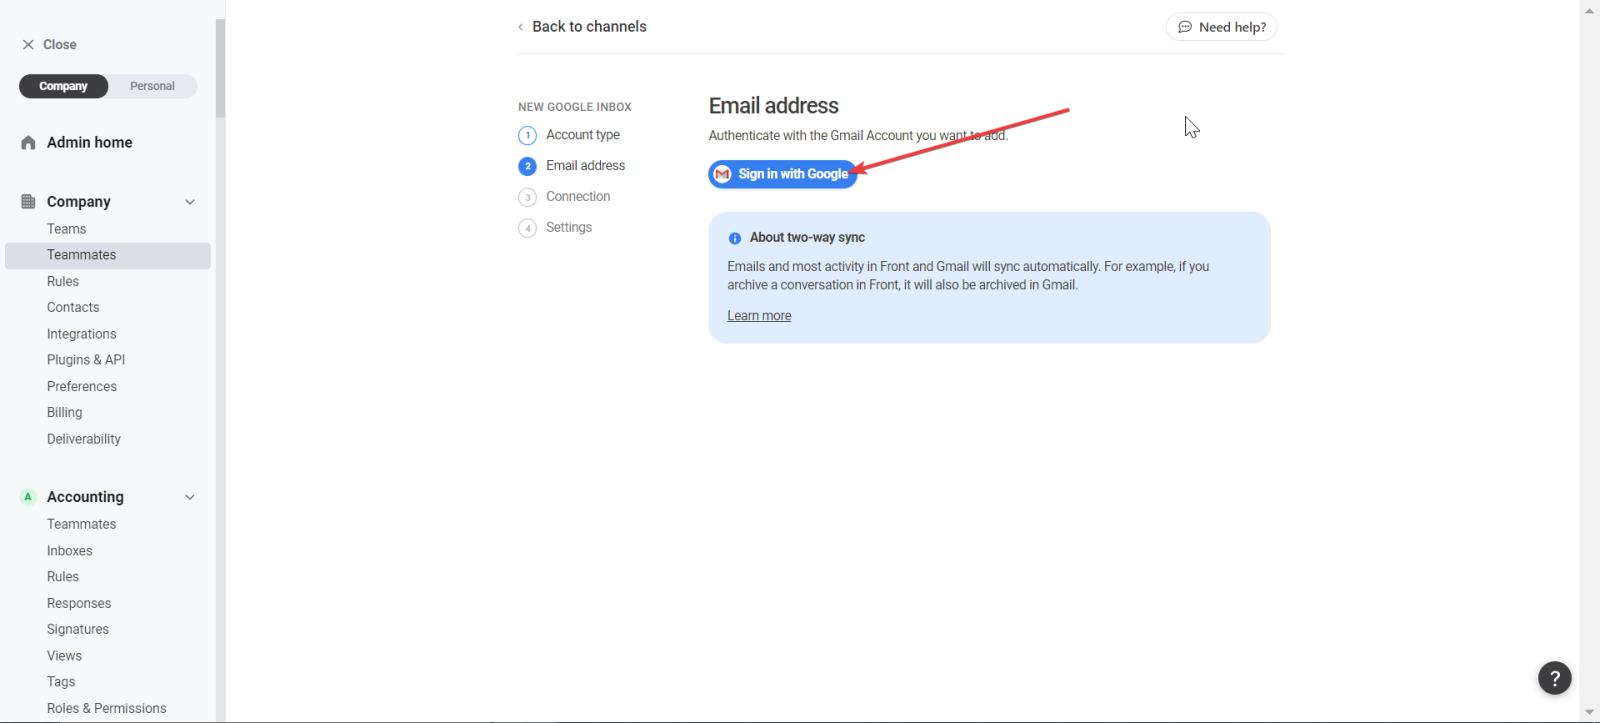The height and width of the screenshot is (723, 1600).
Task: Click the green Accounting avatar icon
Action: pyautogui.click(x=28, y=497)
